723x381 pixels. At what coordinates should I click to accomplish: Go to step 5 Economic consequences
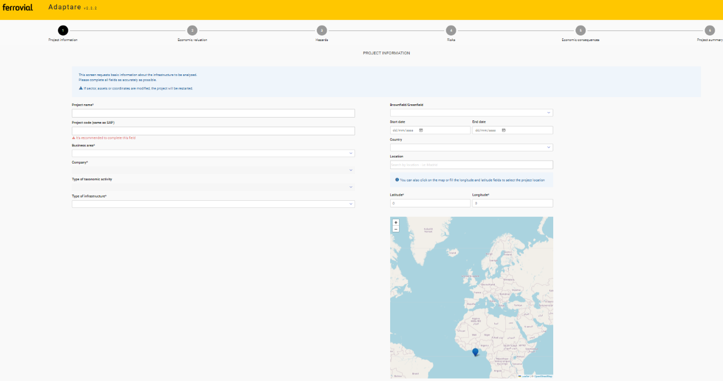click(581, 30)
